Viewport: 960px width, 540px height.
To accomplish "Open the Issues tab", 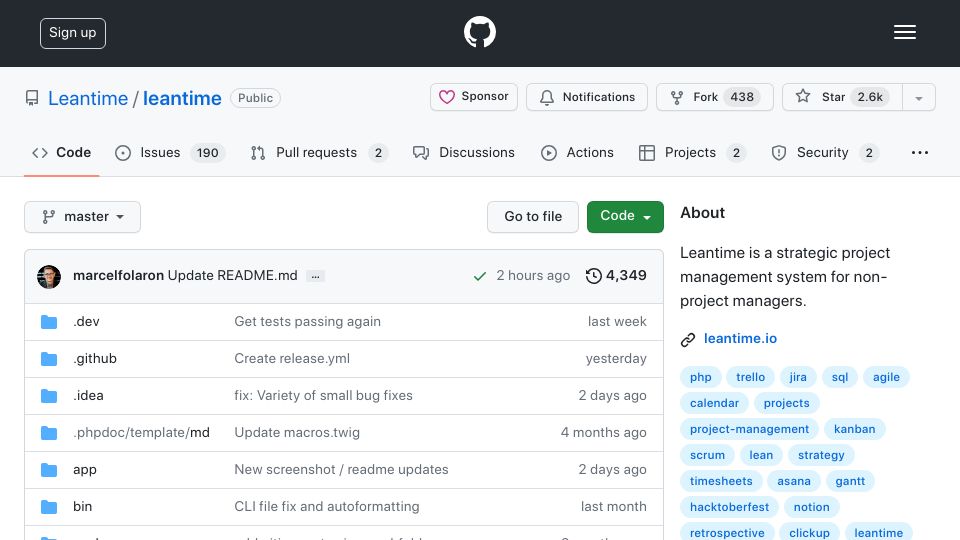I will click(x=170, y=152).
